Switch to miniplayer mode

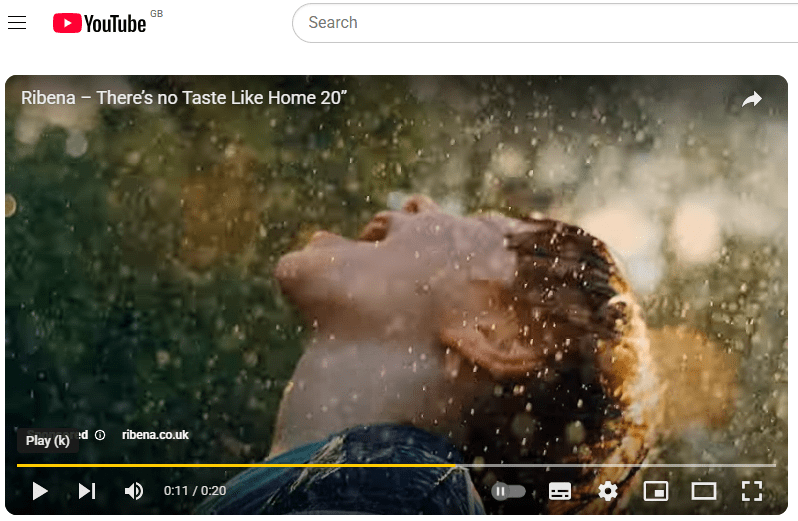click(x=656, y=491)
